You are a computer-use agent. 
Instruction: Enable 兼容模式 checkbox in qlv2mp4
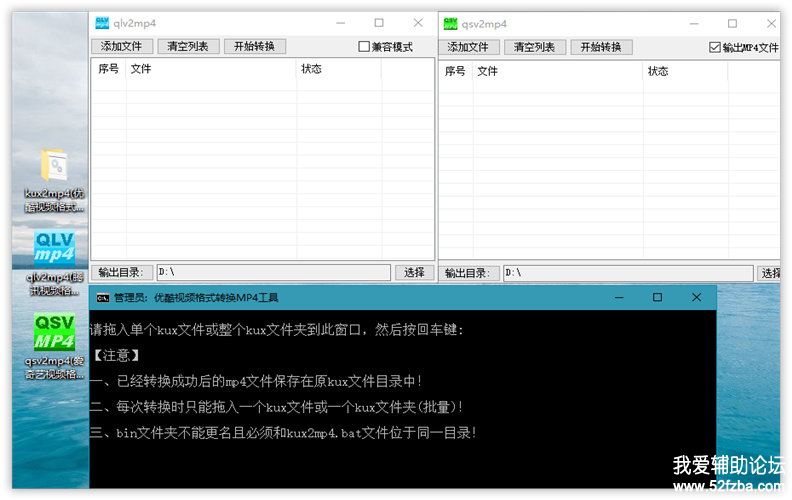point(364,47)
